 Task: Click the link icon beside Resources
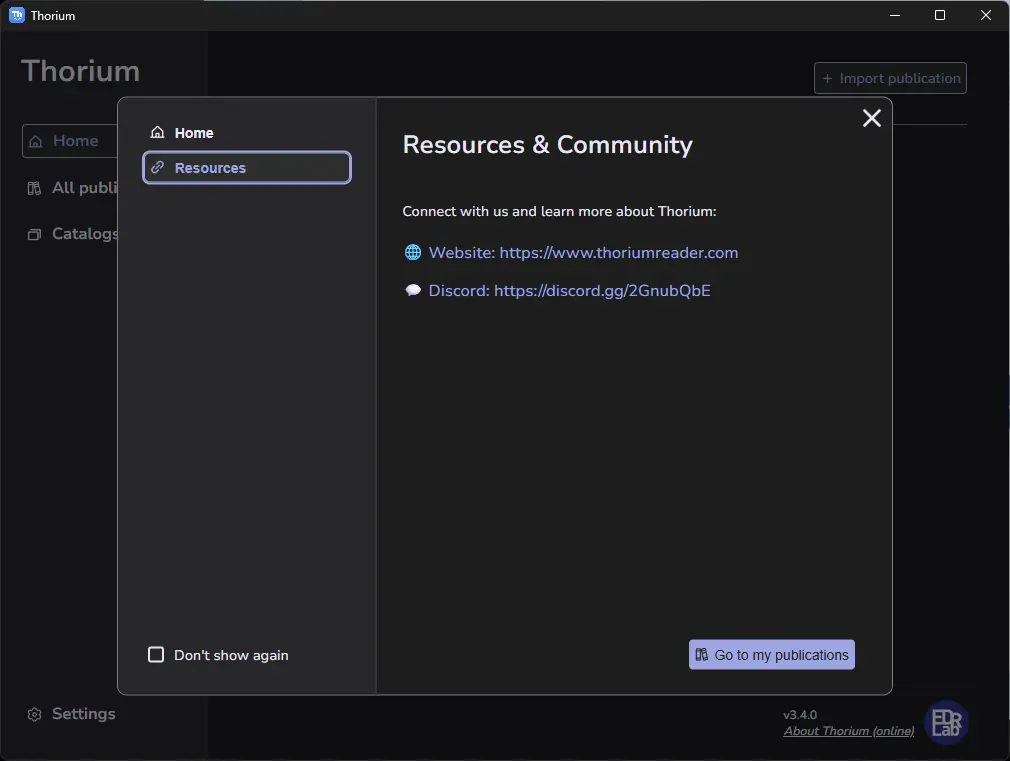157,168
